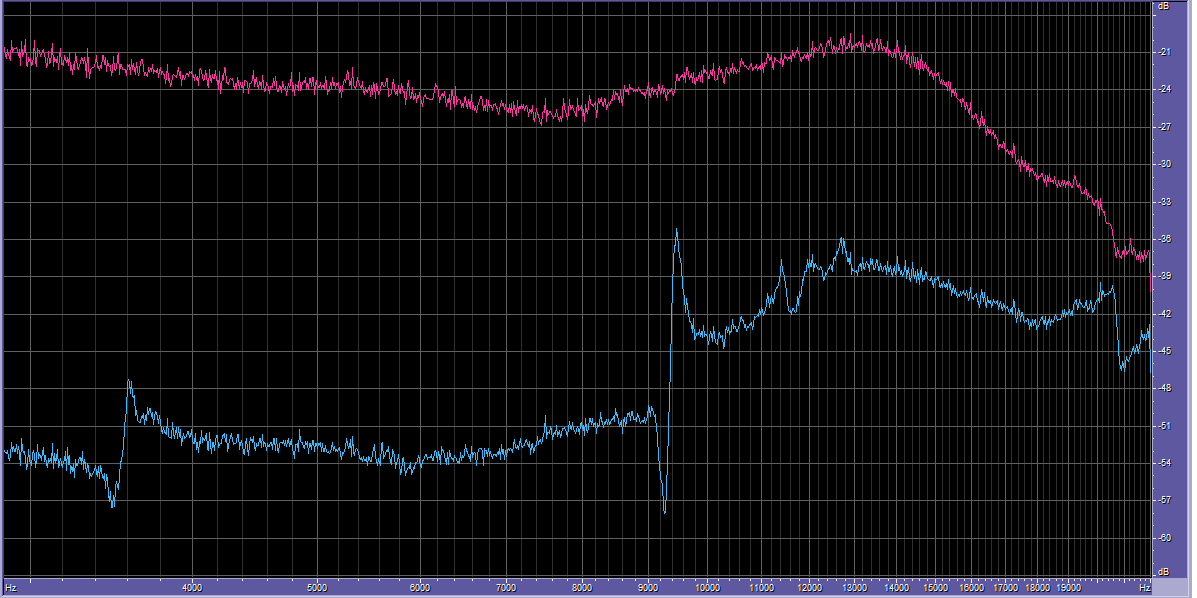1197x598 pixels.
Task: Click the -24 dB level label
Action: point(1165,90)
